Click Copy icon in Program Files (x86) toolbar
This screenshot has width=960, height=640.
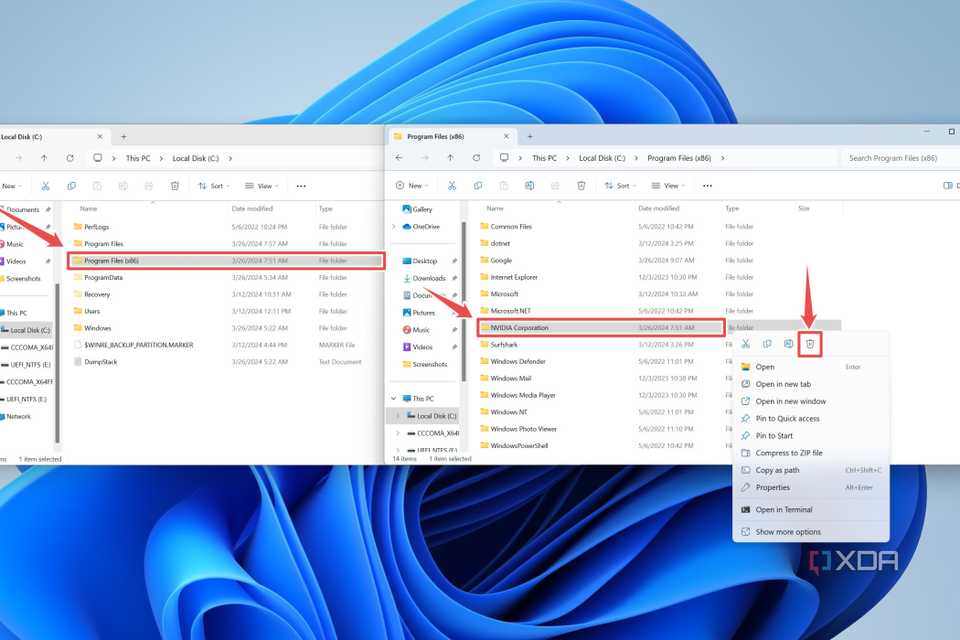pyautogui.click(x=478, y=186)
